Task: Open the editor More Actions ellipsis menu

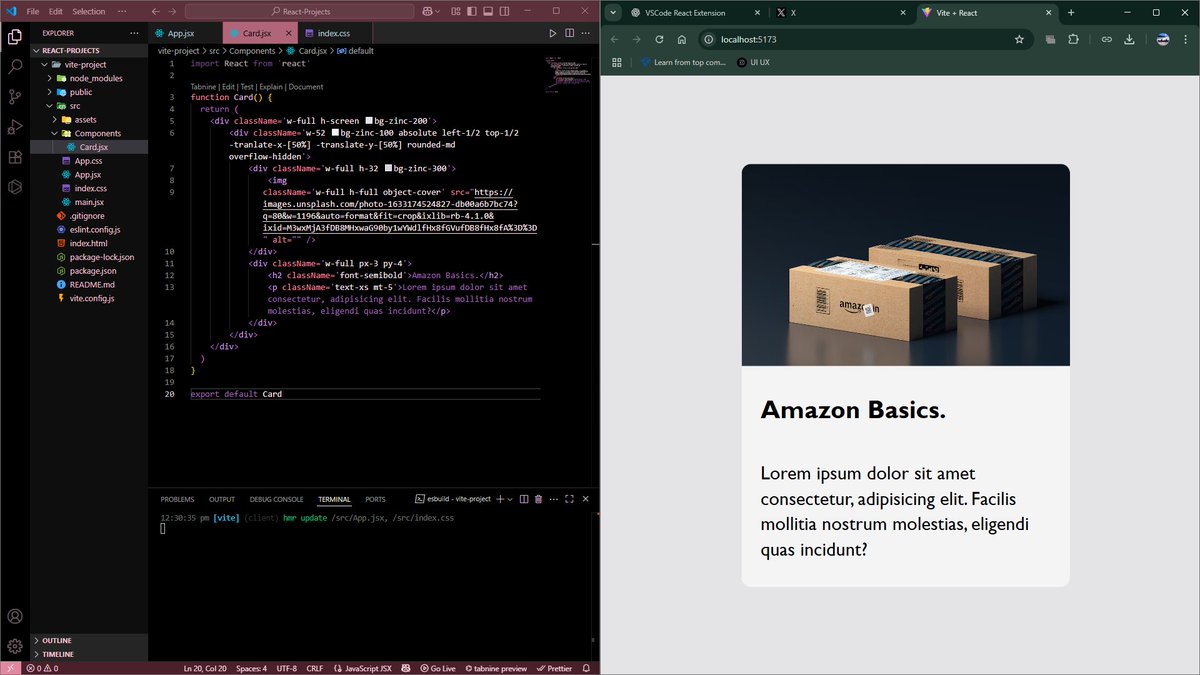Action: pos(585,33)
